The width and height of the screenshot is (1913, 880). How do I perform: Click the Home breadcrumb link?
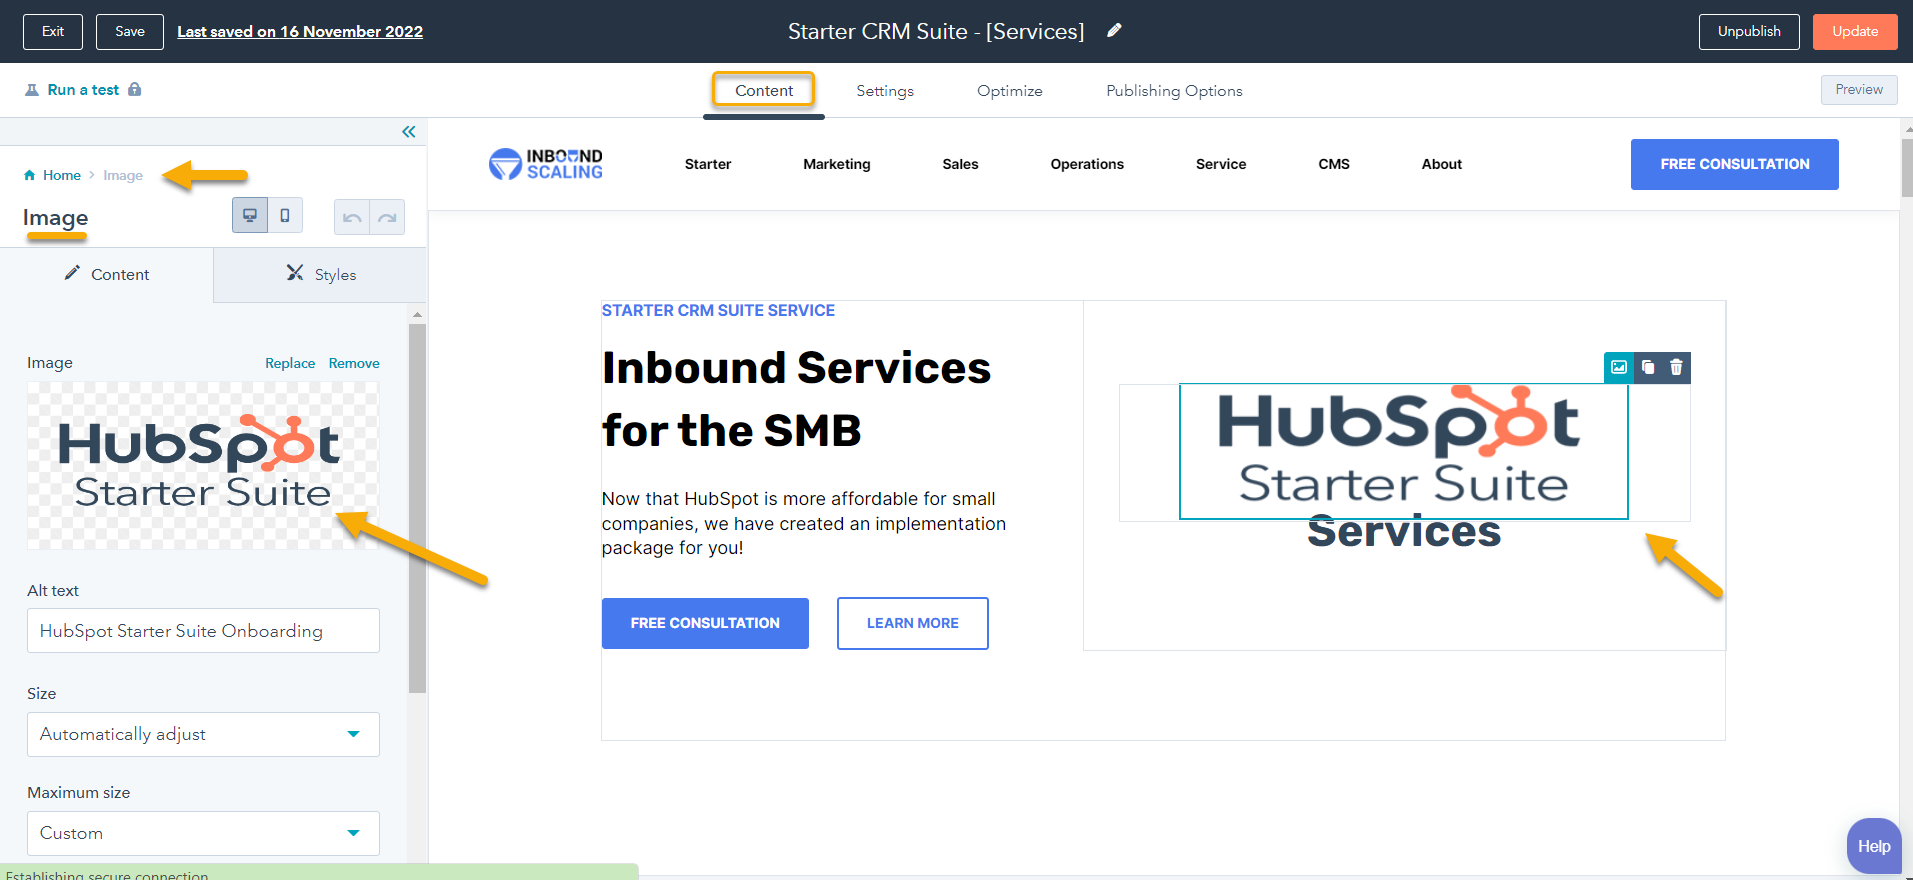click(x=62, y=175)
